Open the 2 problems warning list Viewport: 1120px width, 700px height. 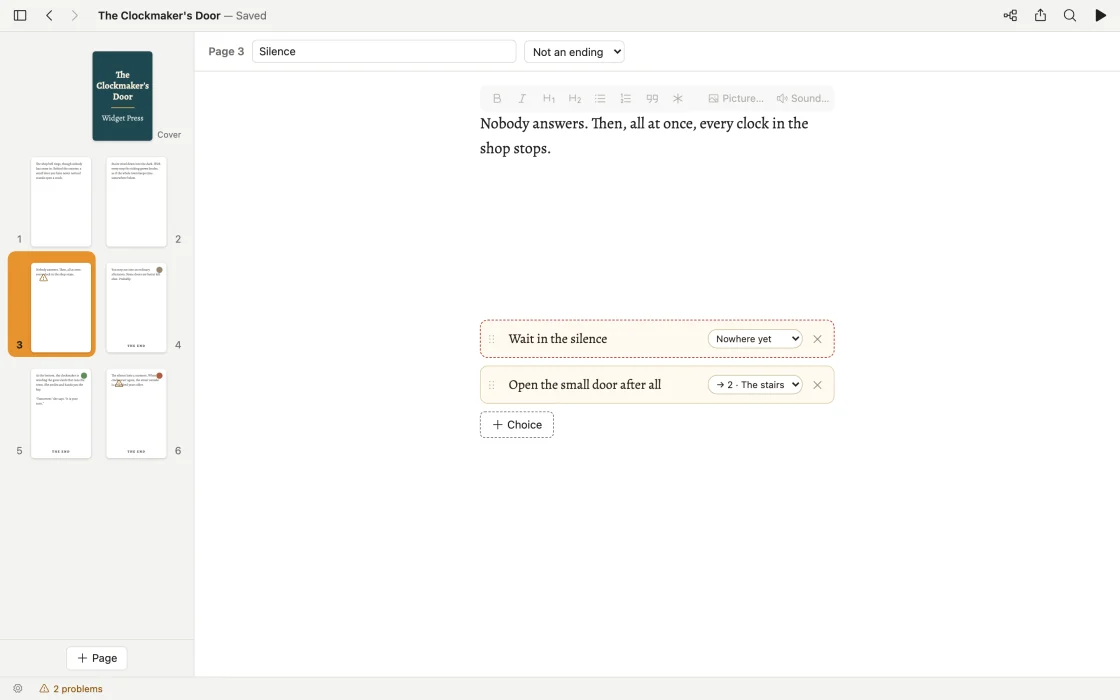71,689
